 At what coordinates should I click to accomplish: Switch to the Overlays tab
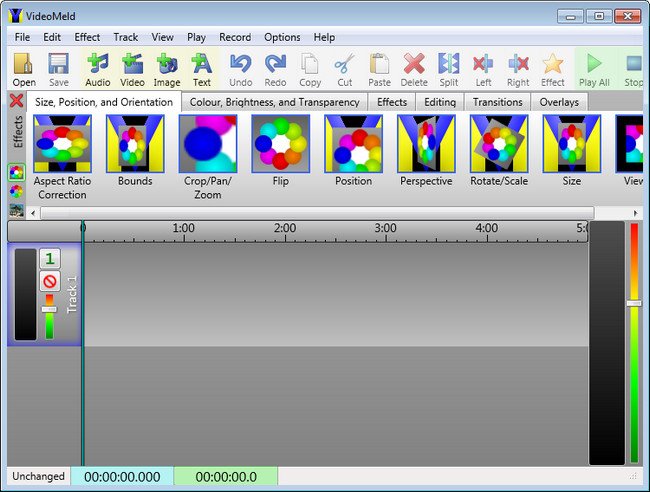click(x=559, y=102)
